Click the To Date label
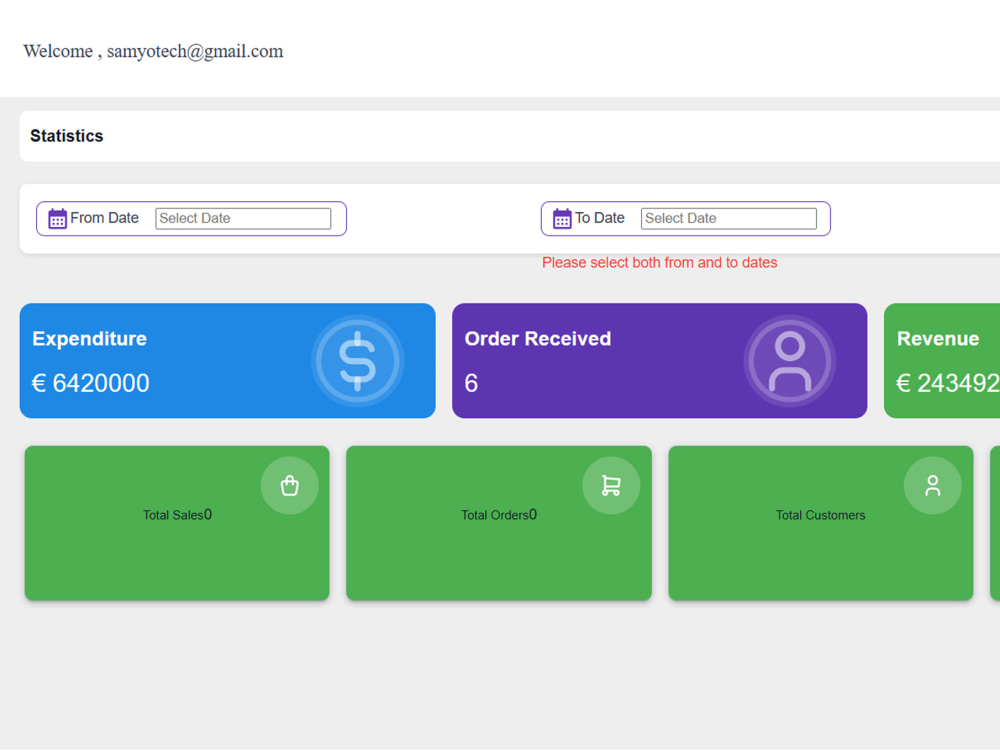This screenshot has width=1000, height=750. (x=599, y=218)
